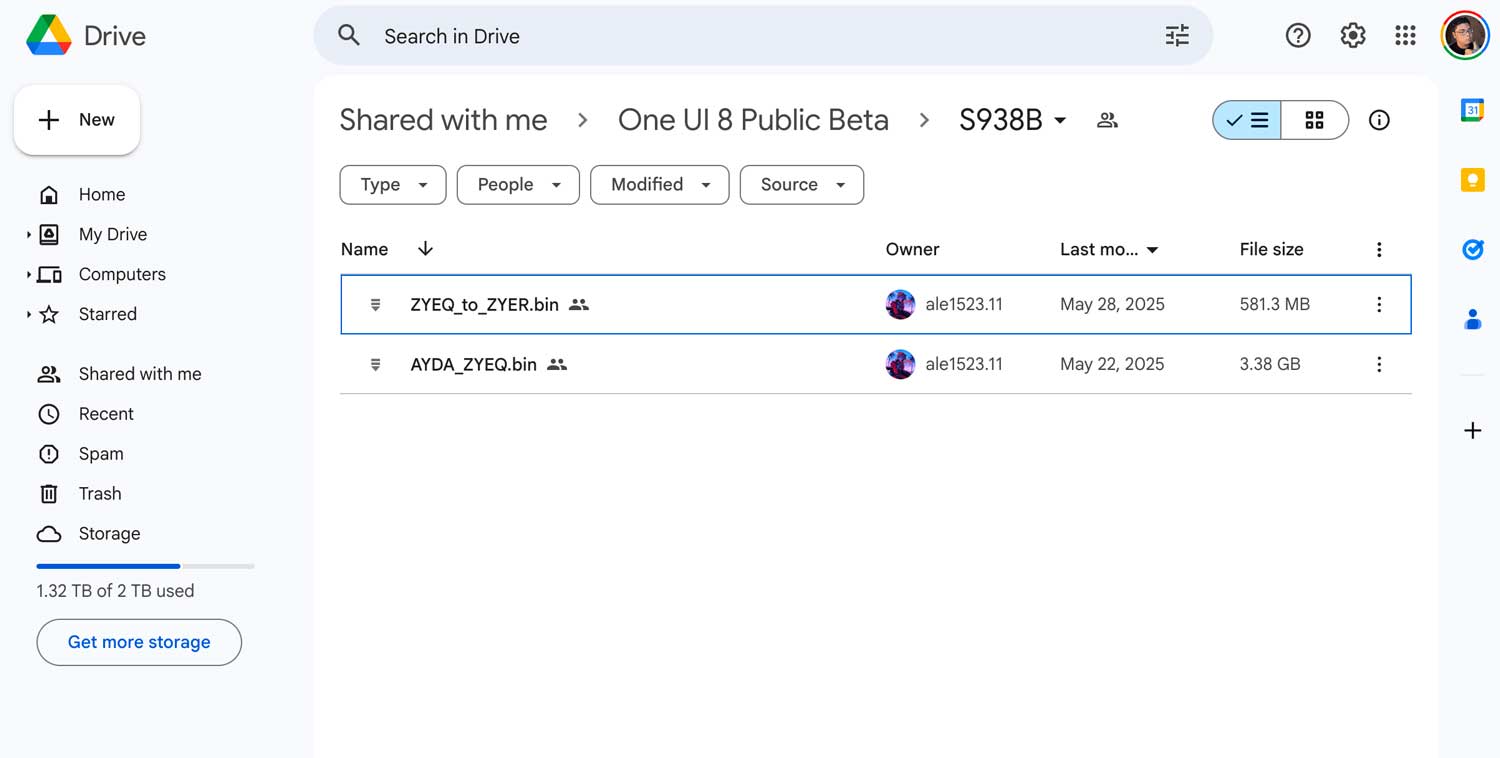Click the New button
This screenshot has height=758, width=1500.
coord(77,120)
